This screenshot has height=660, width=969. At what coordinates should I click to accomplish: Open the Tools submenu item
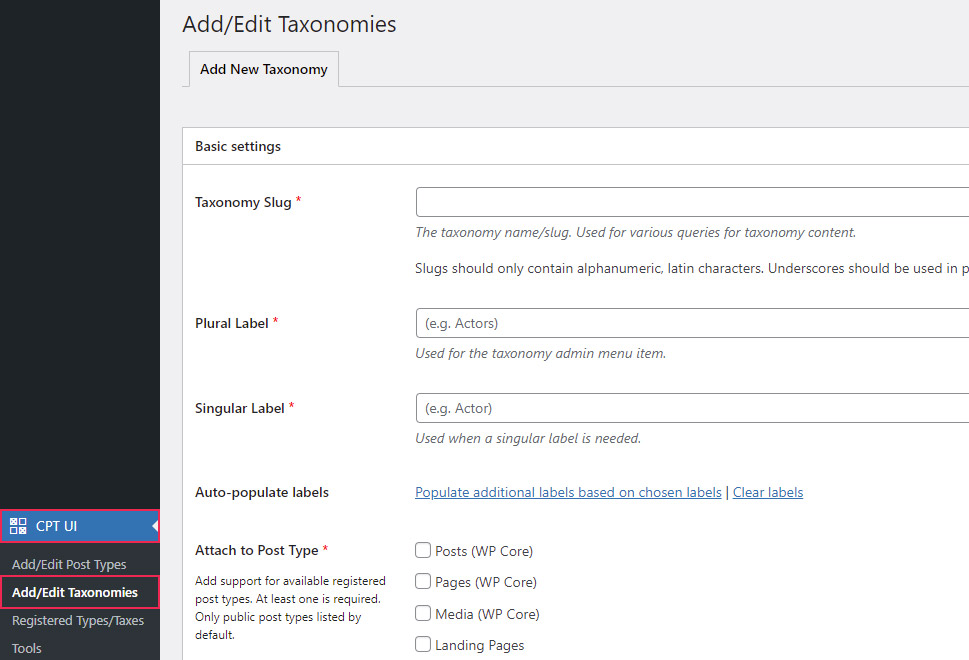[x=27, y=648]
